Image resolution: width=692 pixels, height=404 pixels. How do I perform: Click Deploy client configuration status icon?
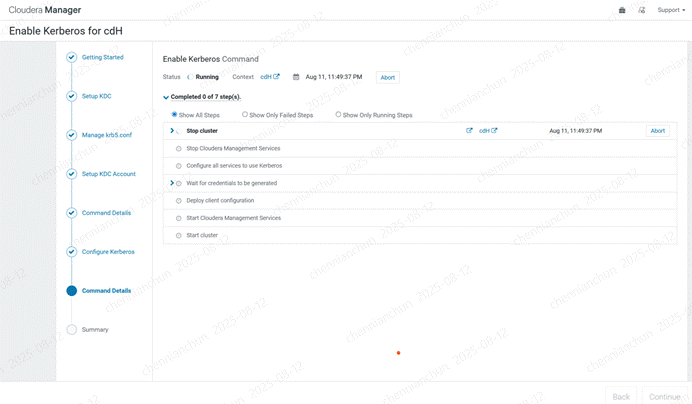pos(179,201)
